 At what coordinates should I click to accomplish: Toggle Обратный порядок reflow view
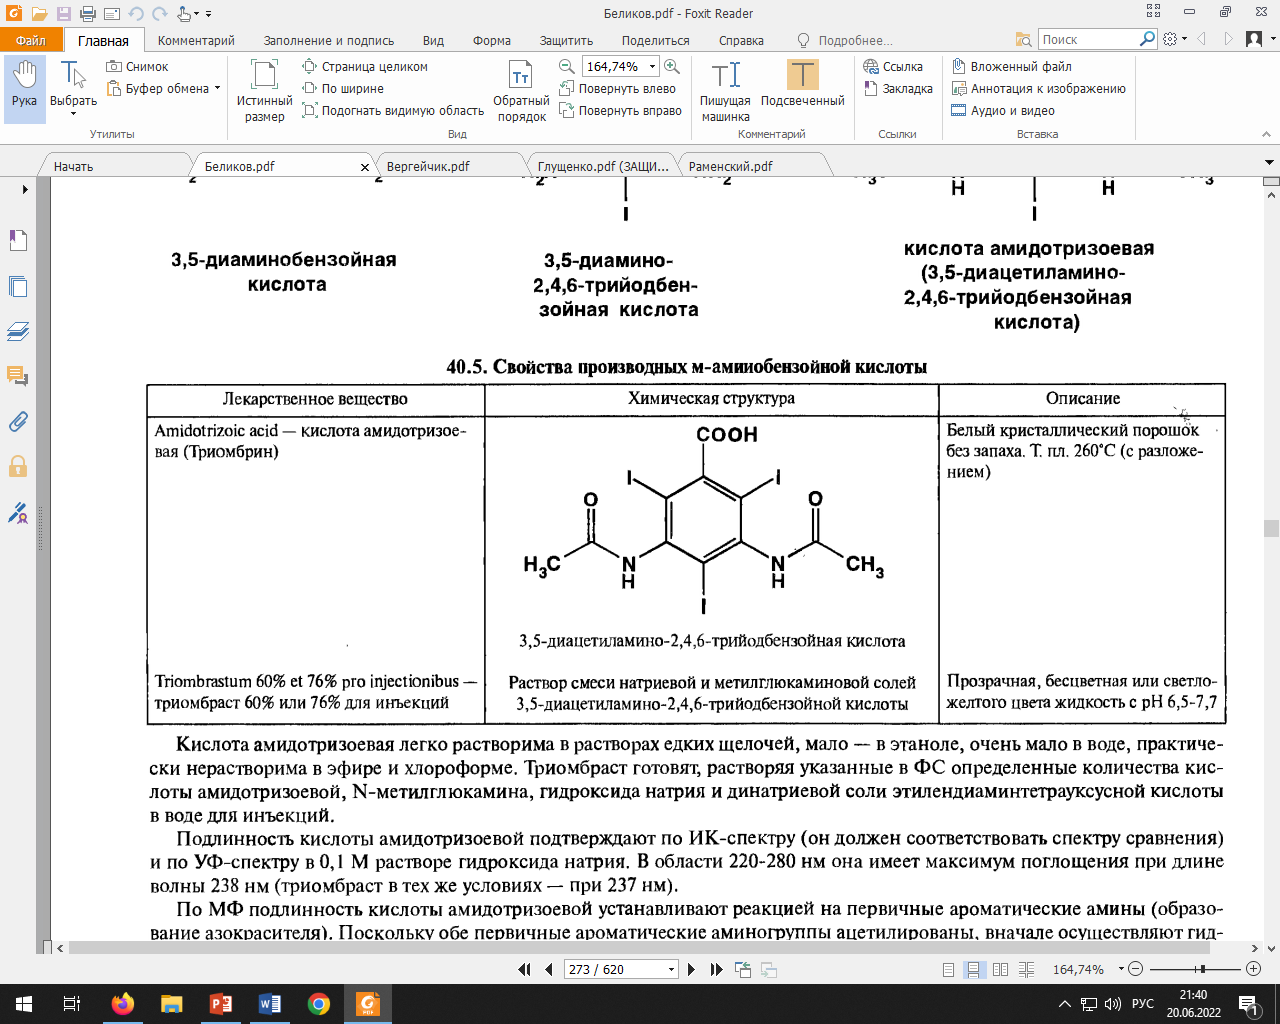[x=521, y=91]
